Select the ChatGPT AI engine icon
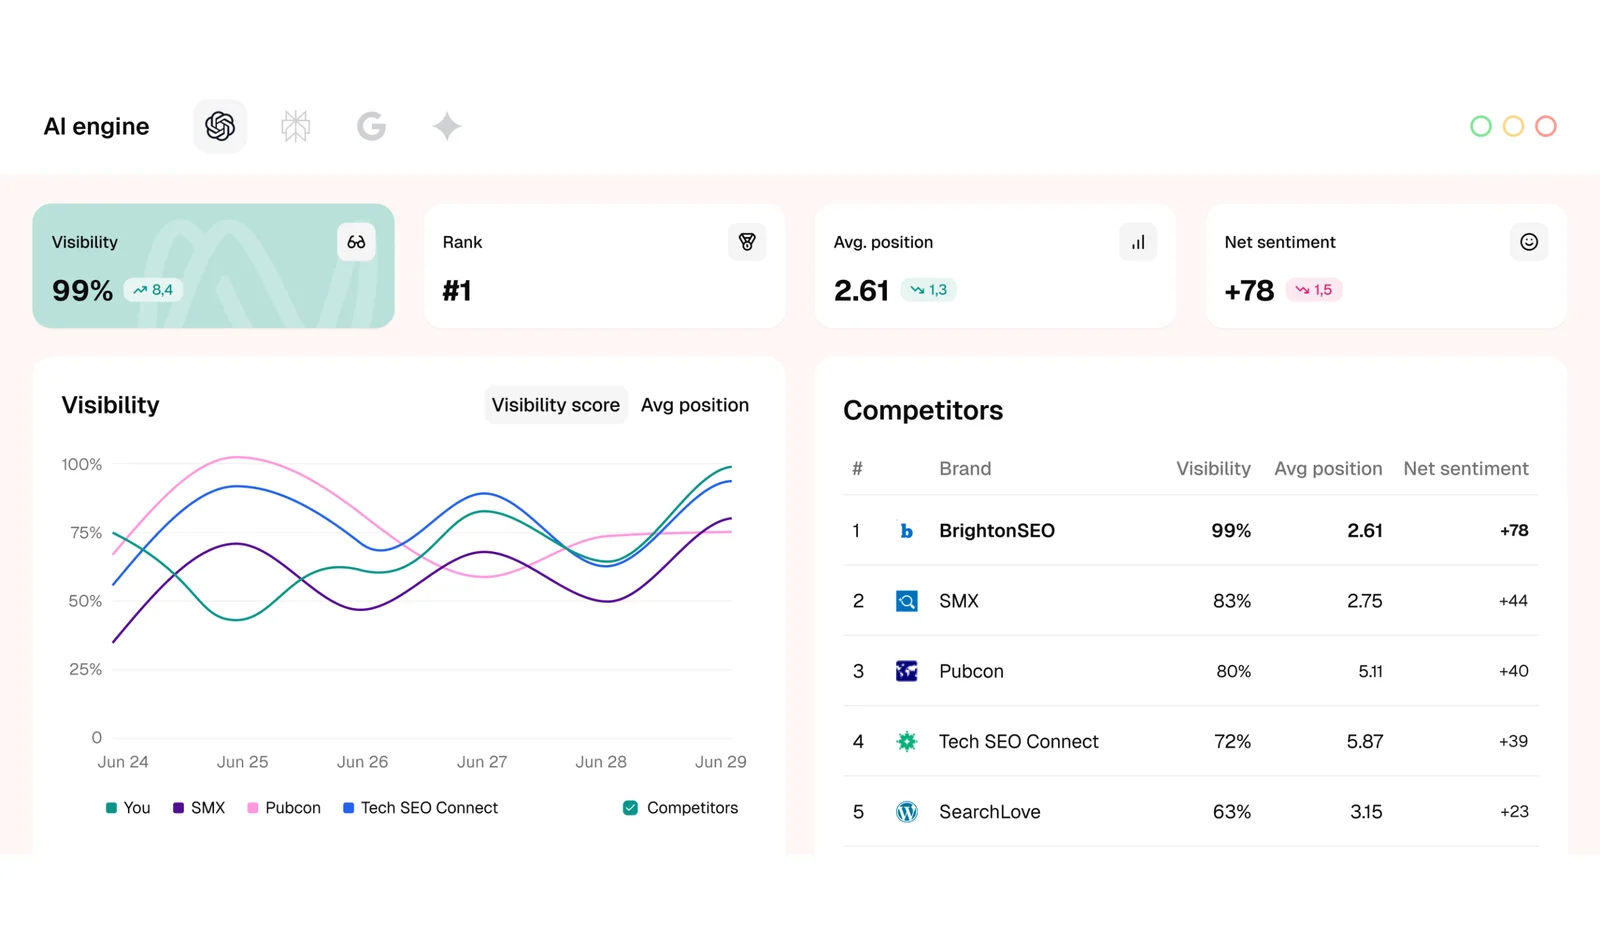1600x933 pixels. click(x=220, y=126)
